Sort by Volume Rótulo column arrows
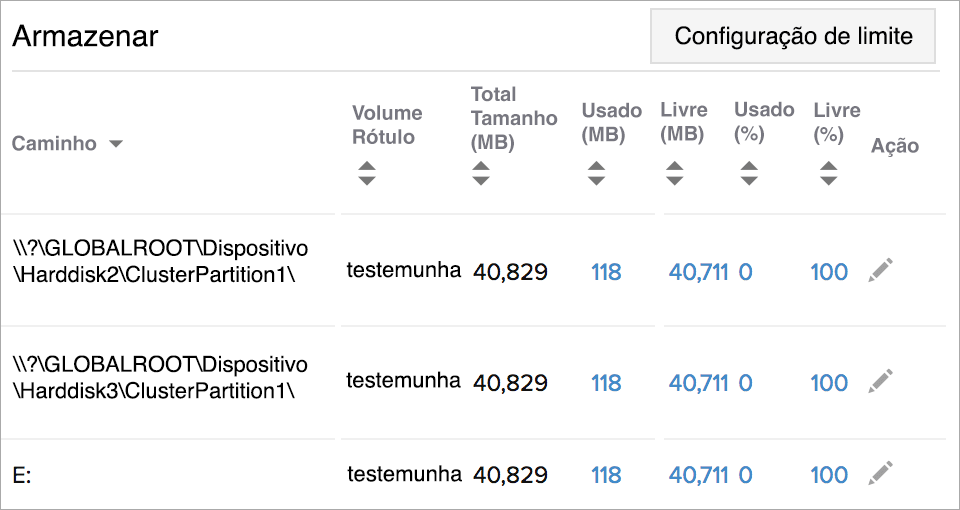 (367, 173)
